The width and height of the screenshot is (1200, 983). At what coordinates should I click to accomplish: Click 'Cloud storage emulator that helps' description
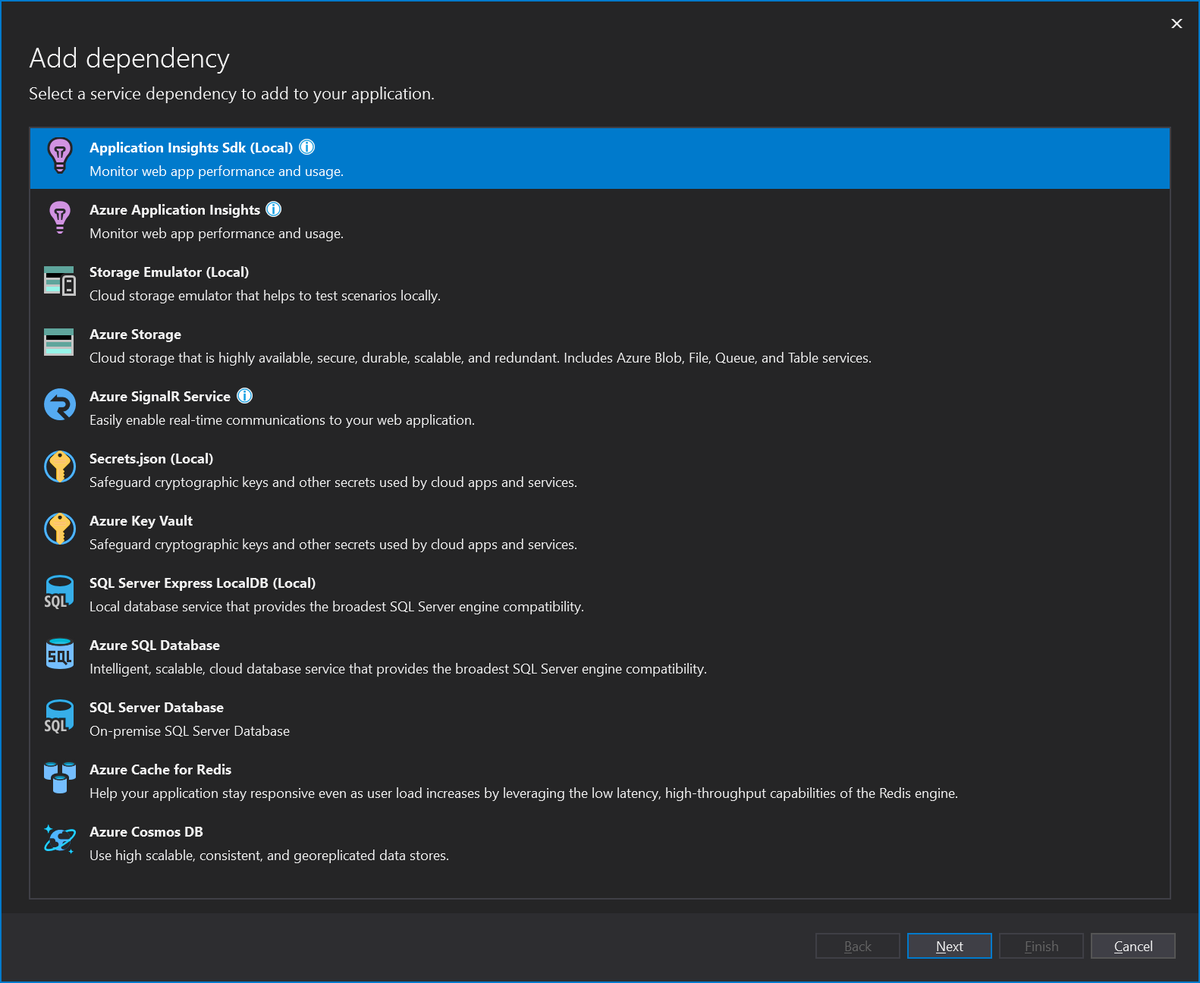click(265, 296)
